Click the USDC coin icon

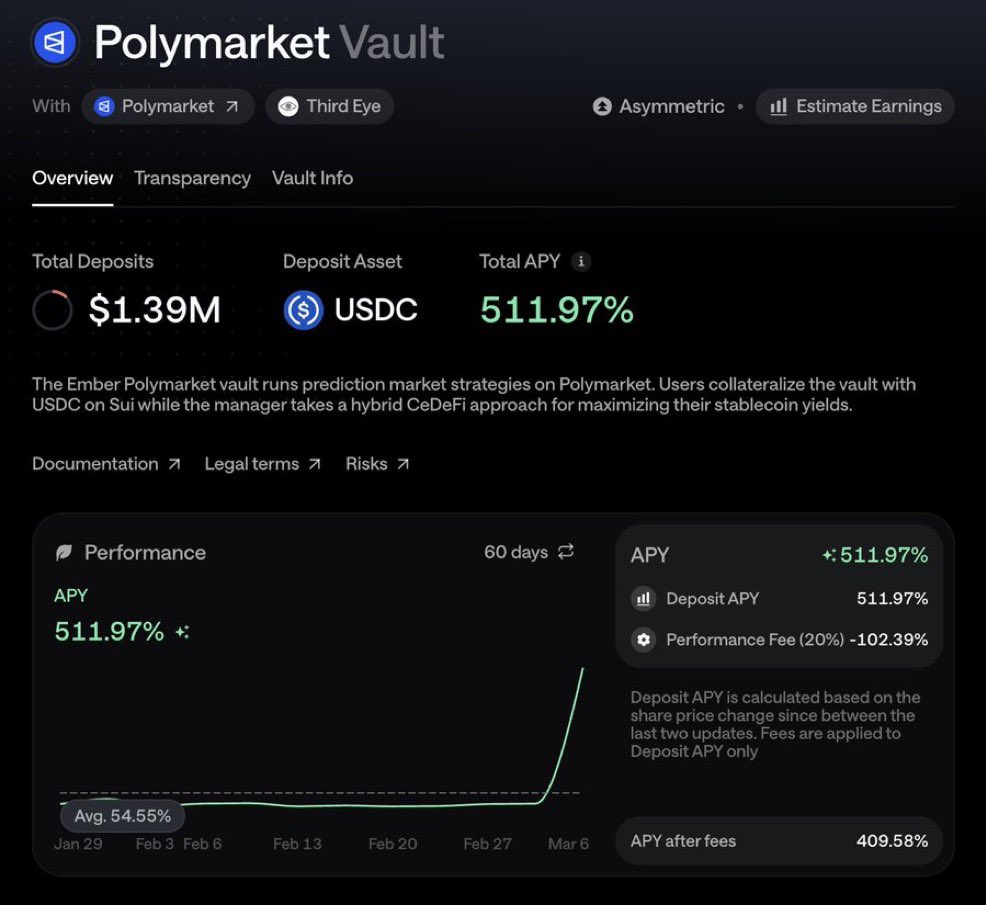303,309
